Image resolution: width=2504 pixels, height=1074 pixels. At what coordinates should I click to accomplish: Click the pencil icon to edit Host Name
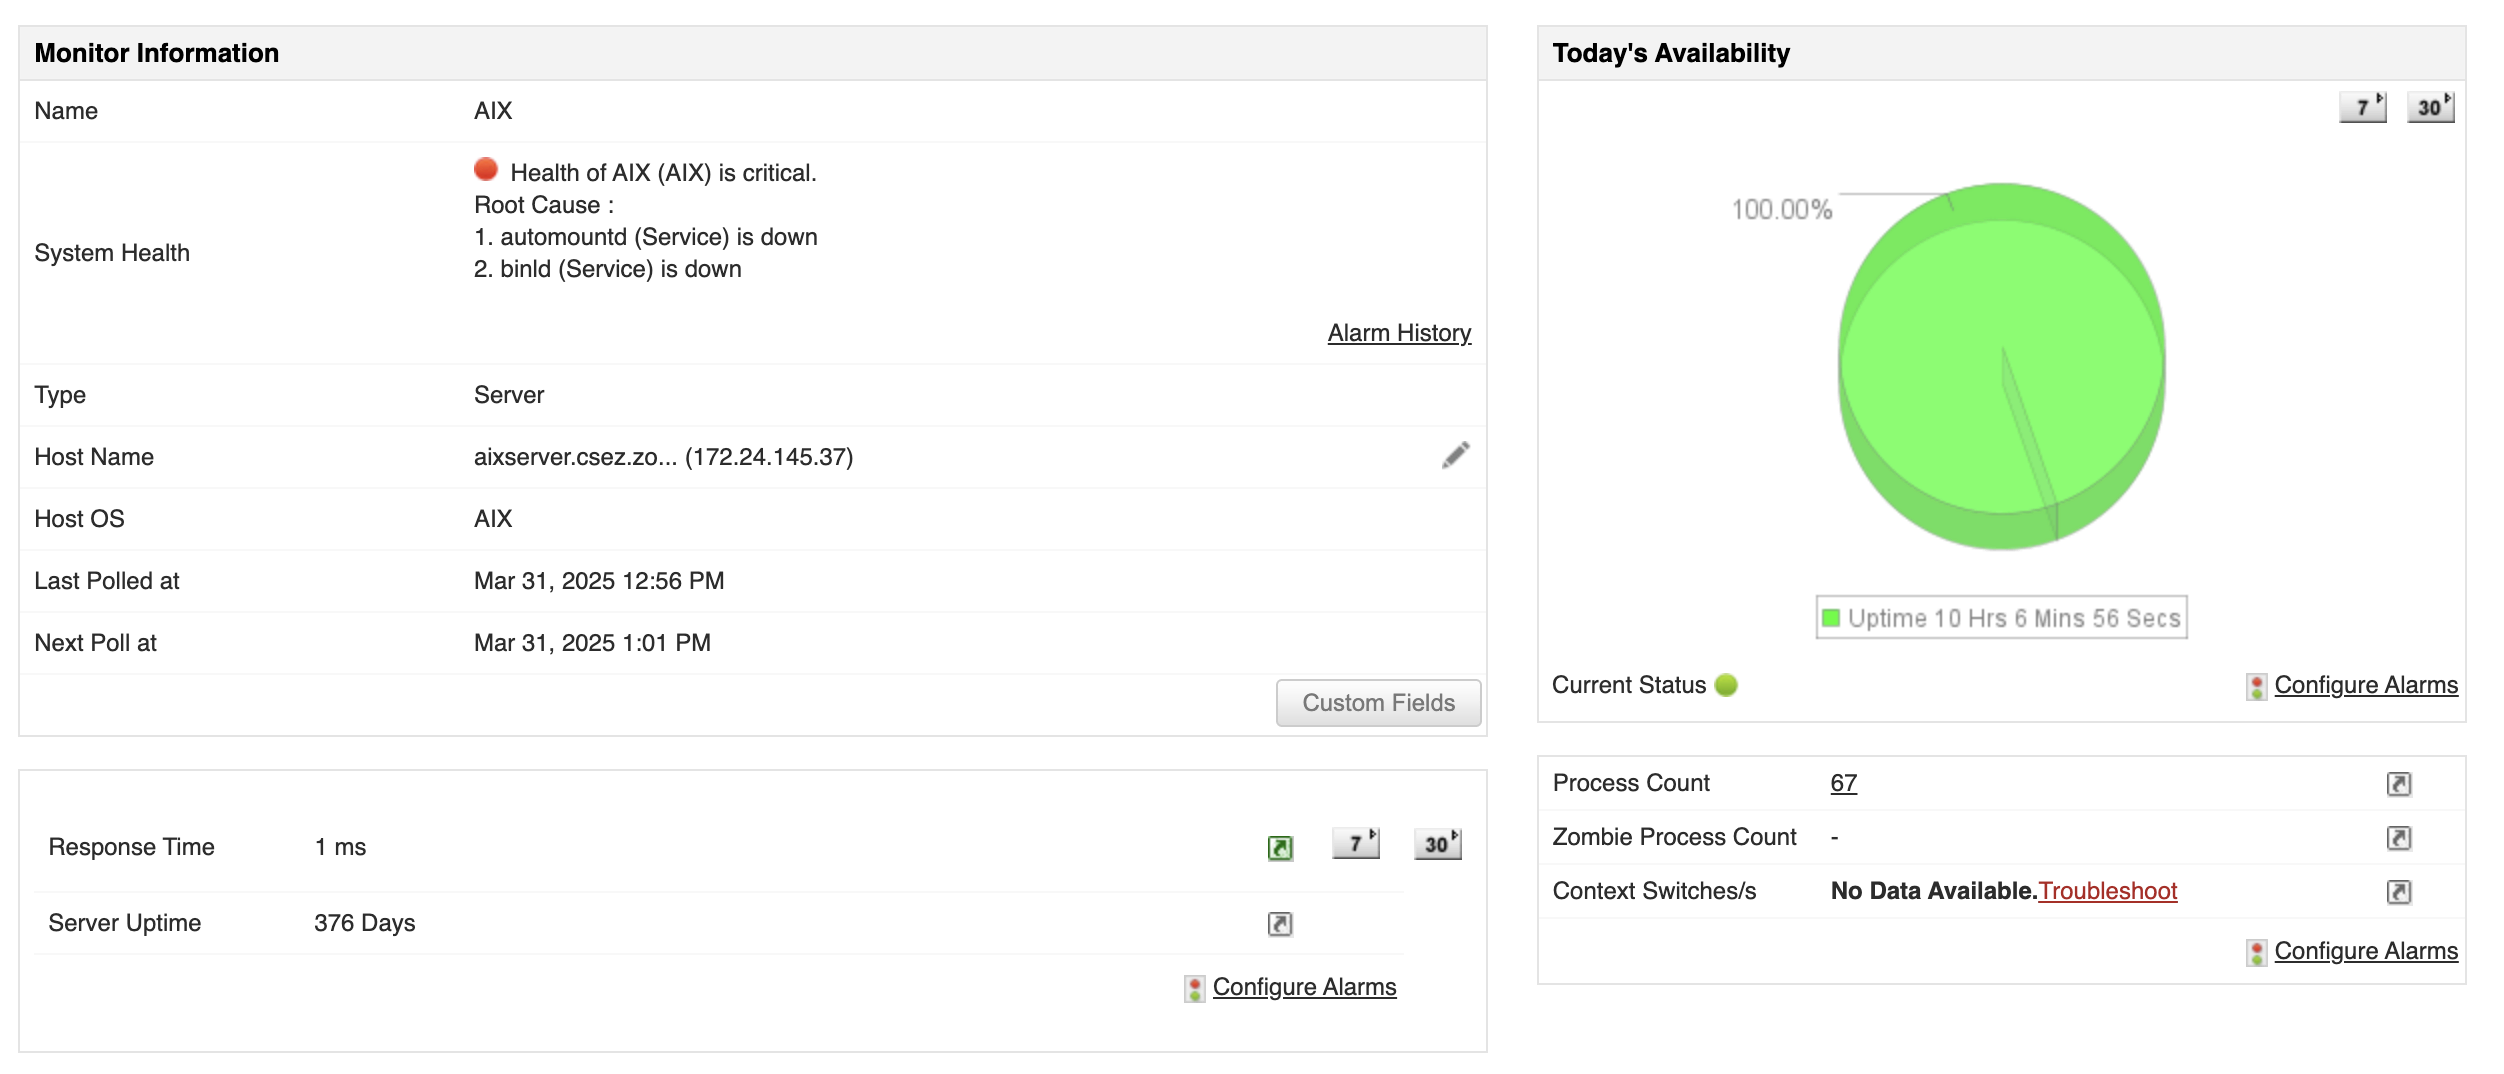tap(1455, 456)
